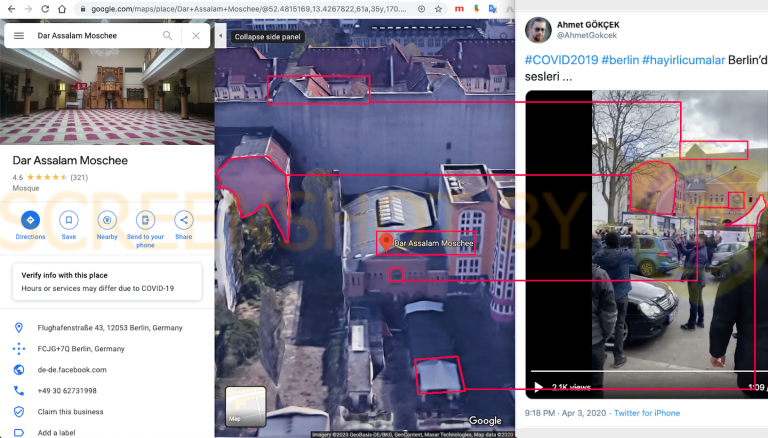The image size is (768, 438).
Task: Click the name 'Ahmet GÖKÇEK'
Action: (588, 25)
